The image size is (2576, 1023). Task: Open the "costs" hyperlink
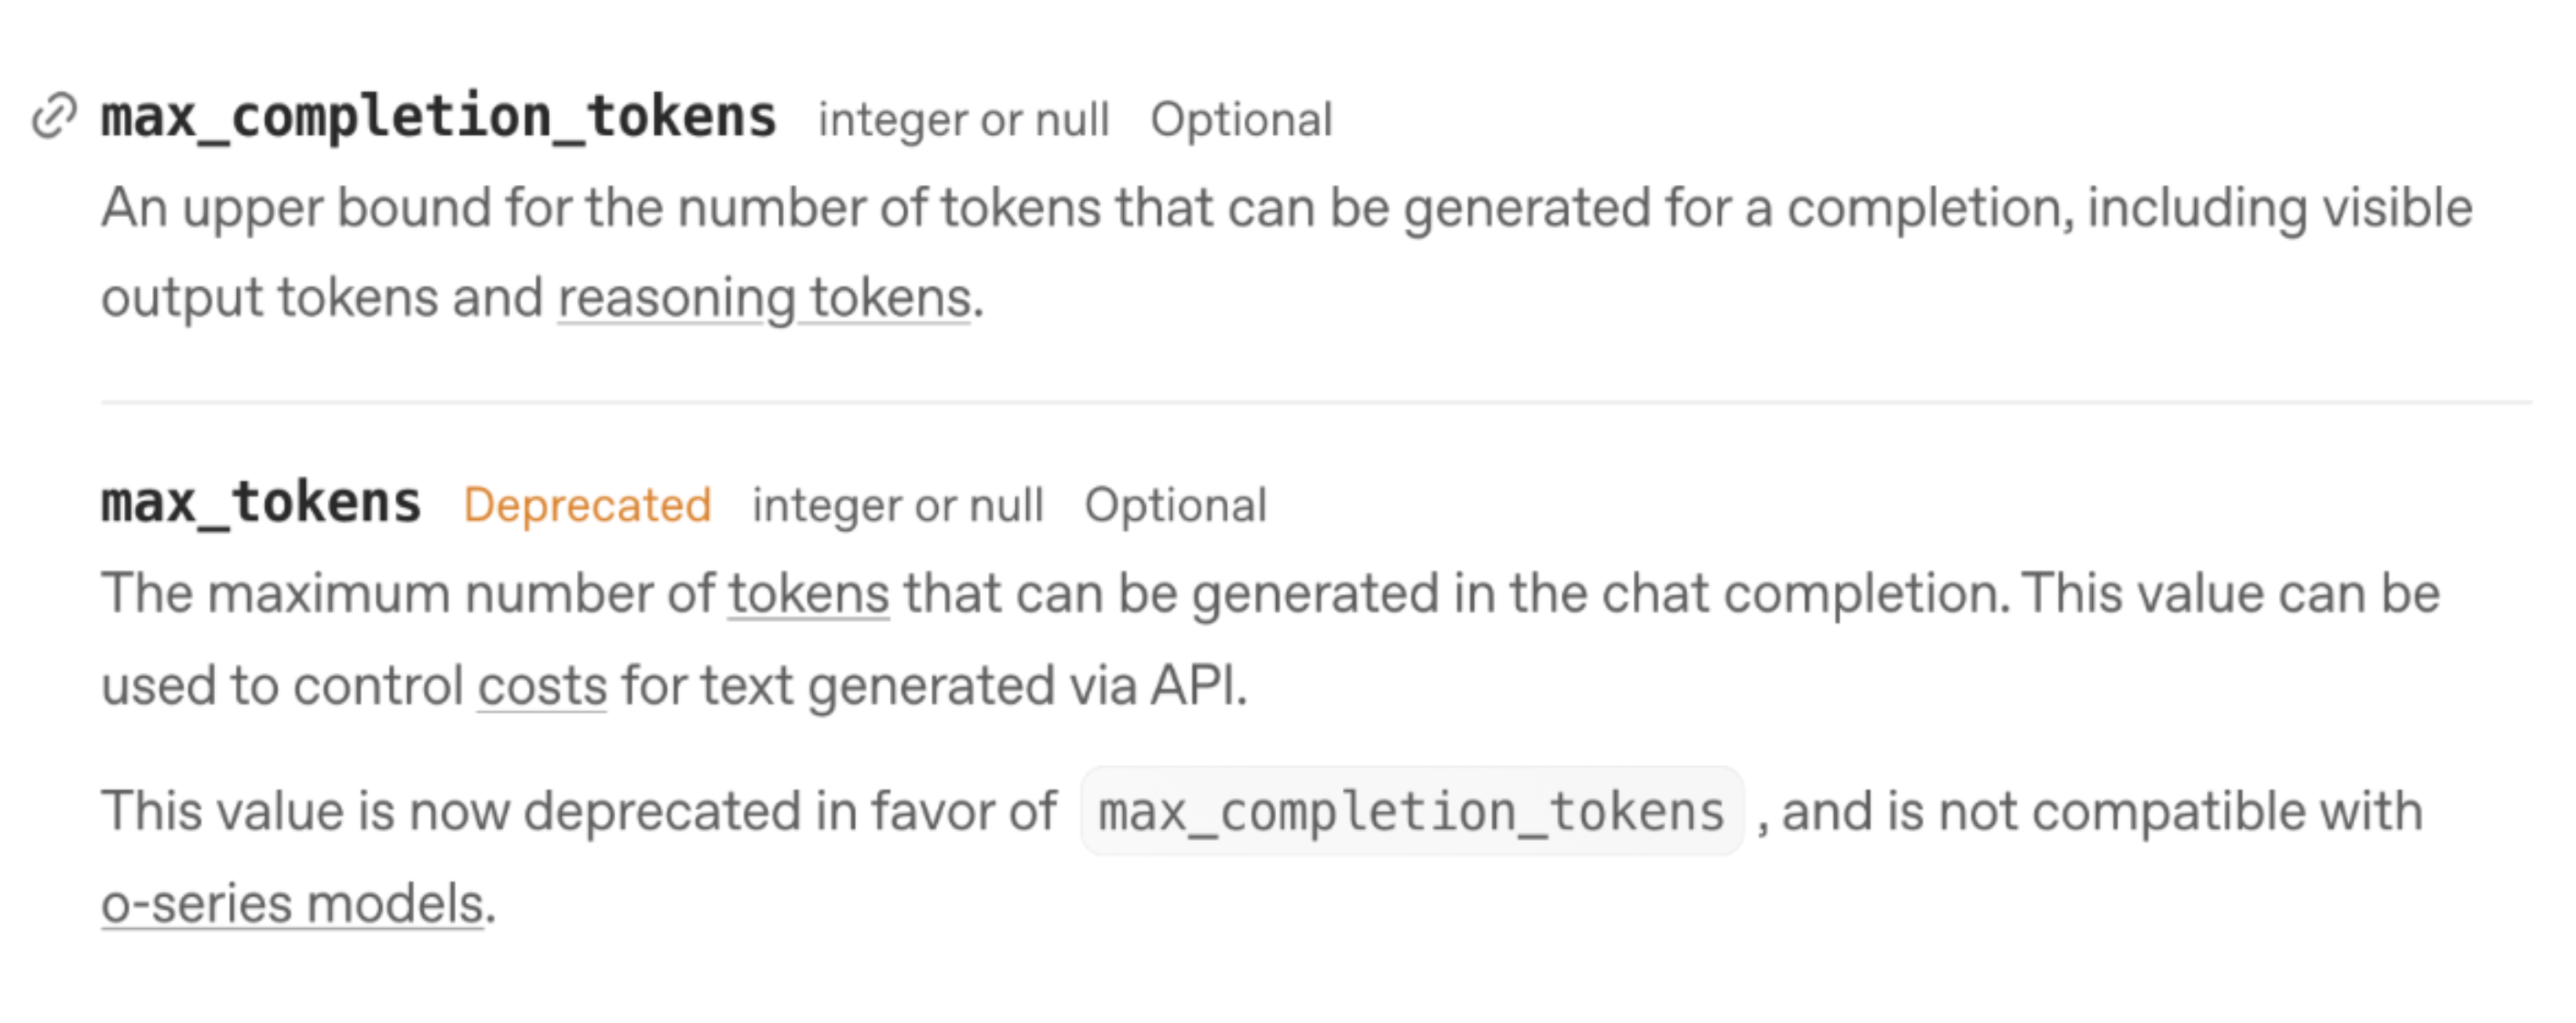[542, 686]
